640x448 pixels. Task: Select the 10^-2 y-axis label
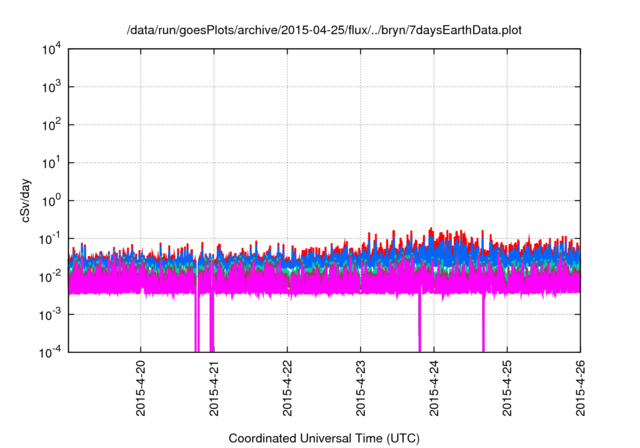[x=50, y=277]
